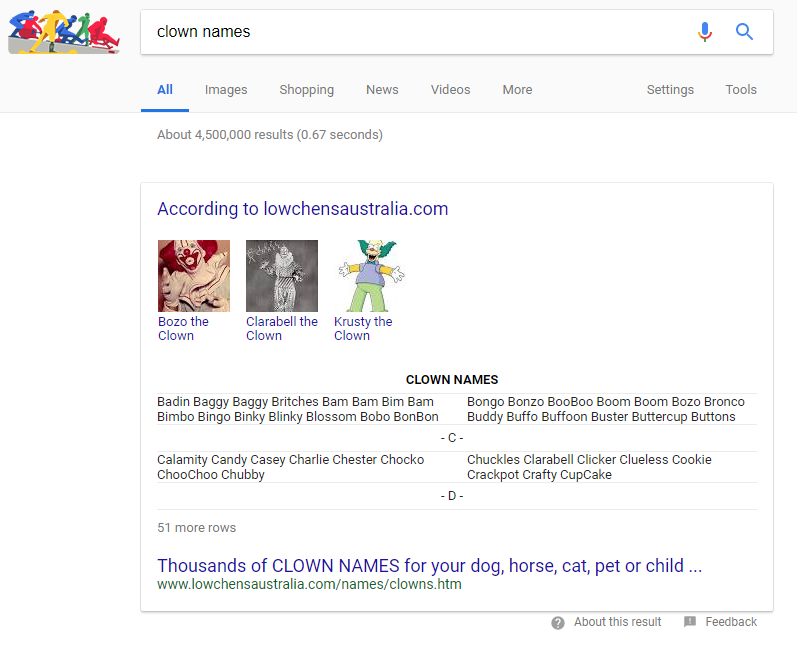Open the search Tools options
This screenshot has height=646, width=797.
741,90
